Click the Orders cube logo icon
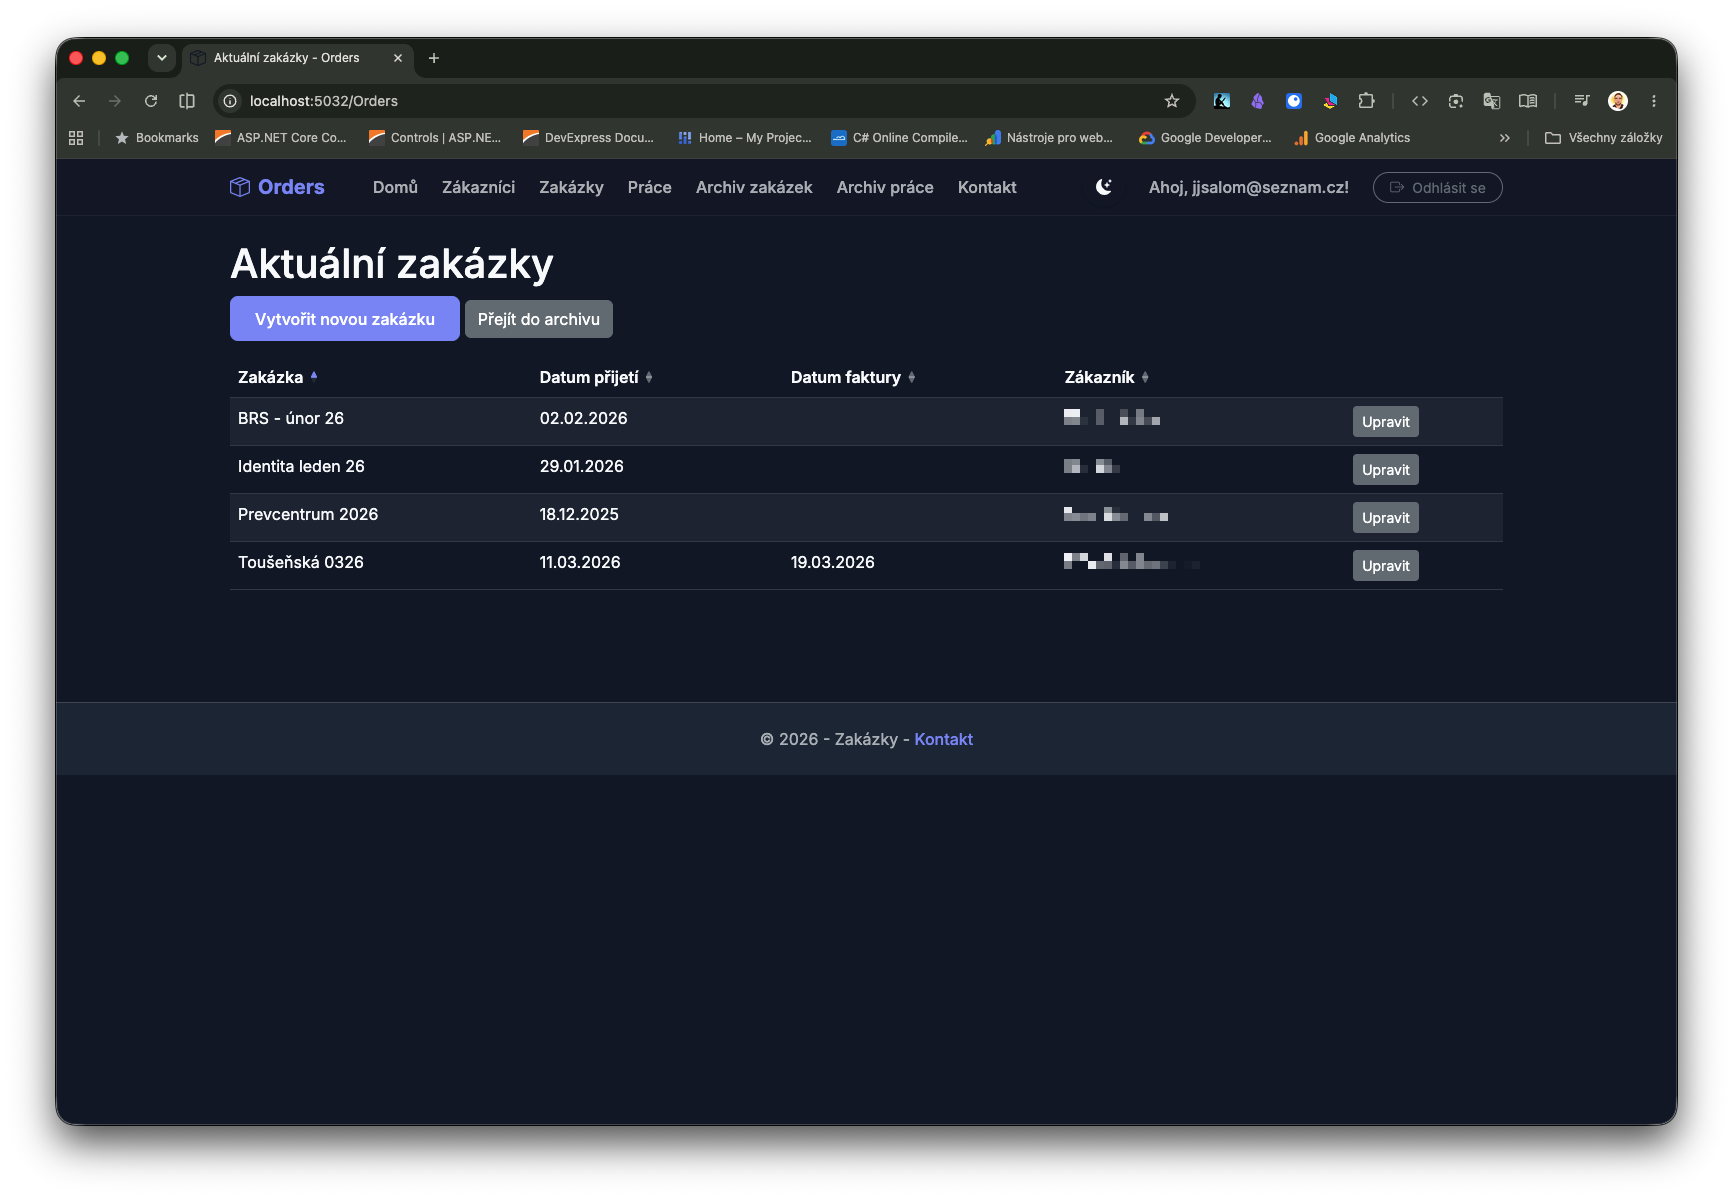1733x1199 pixels. coord(240,187)
